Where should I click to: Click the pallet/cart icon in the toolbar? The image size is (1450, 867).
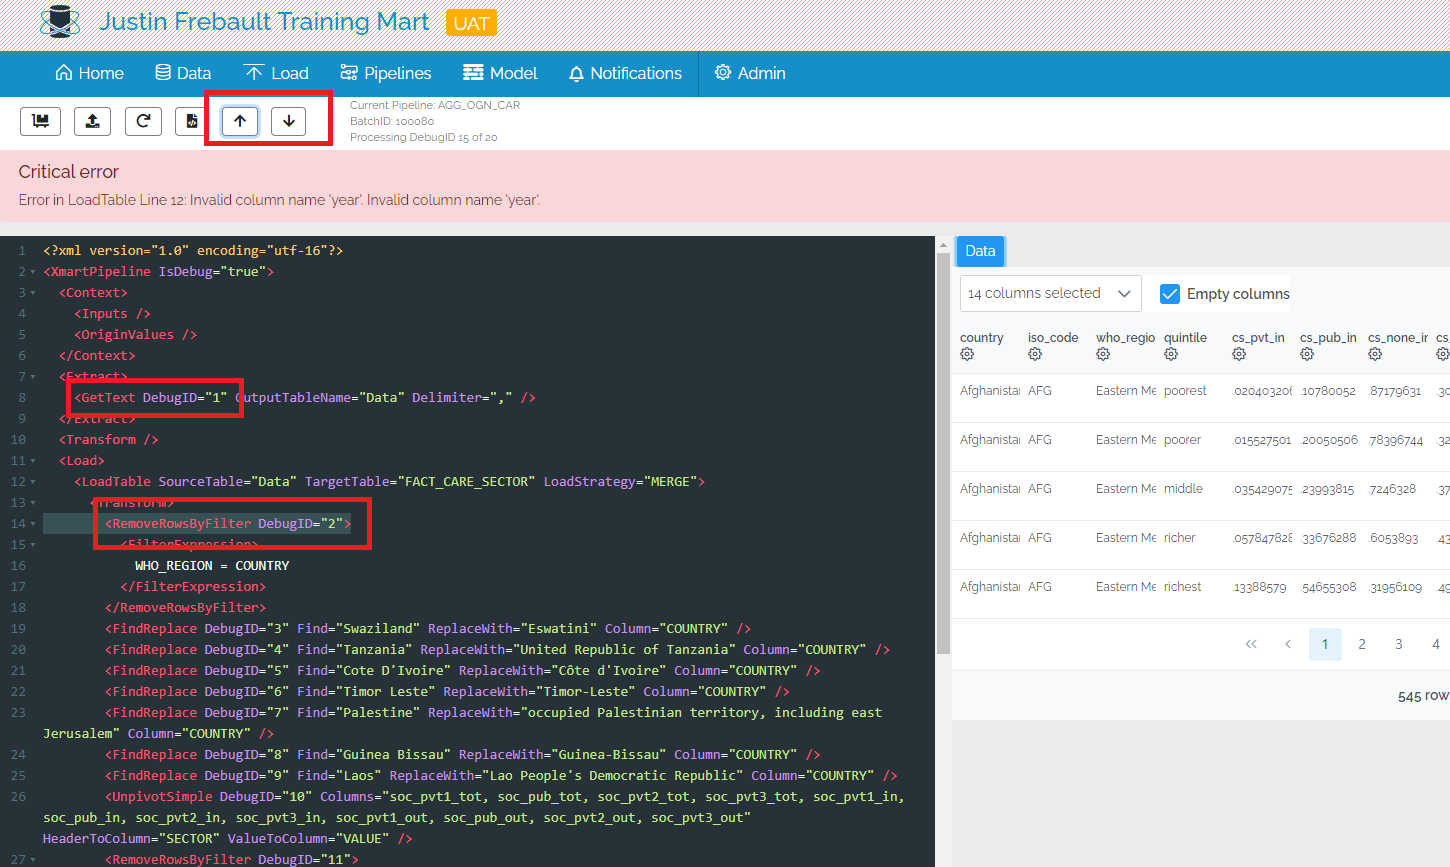[40, 121]
